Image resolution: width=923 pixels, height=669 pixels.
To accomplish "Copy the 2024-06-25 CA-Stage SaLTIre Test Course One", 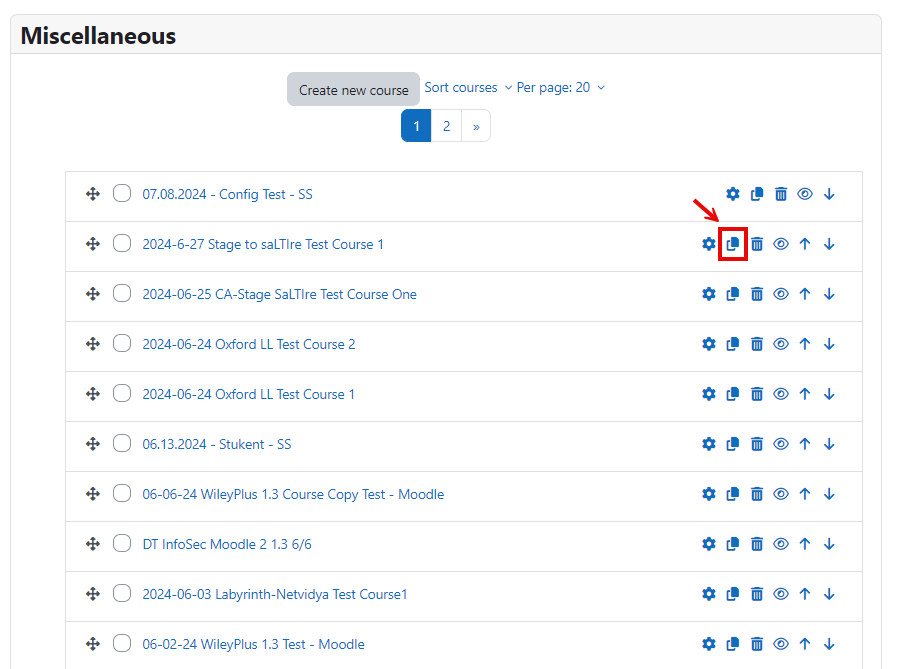I will (x=732, y=294).
